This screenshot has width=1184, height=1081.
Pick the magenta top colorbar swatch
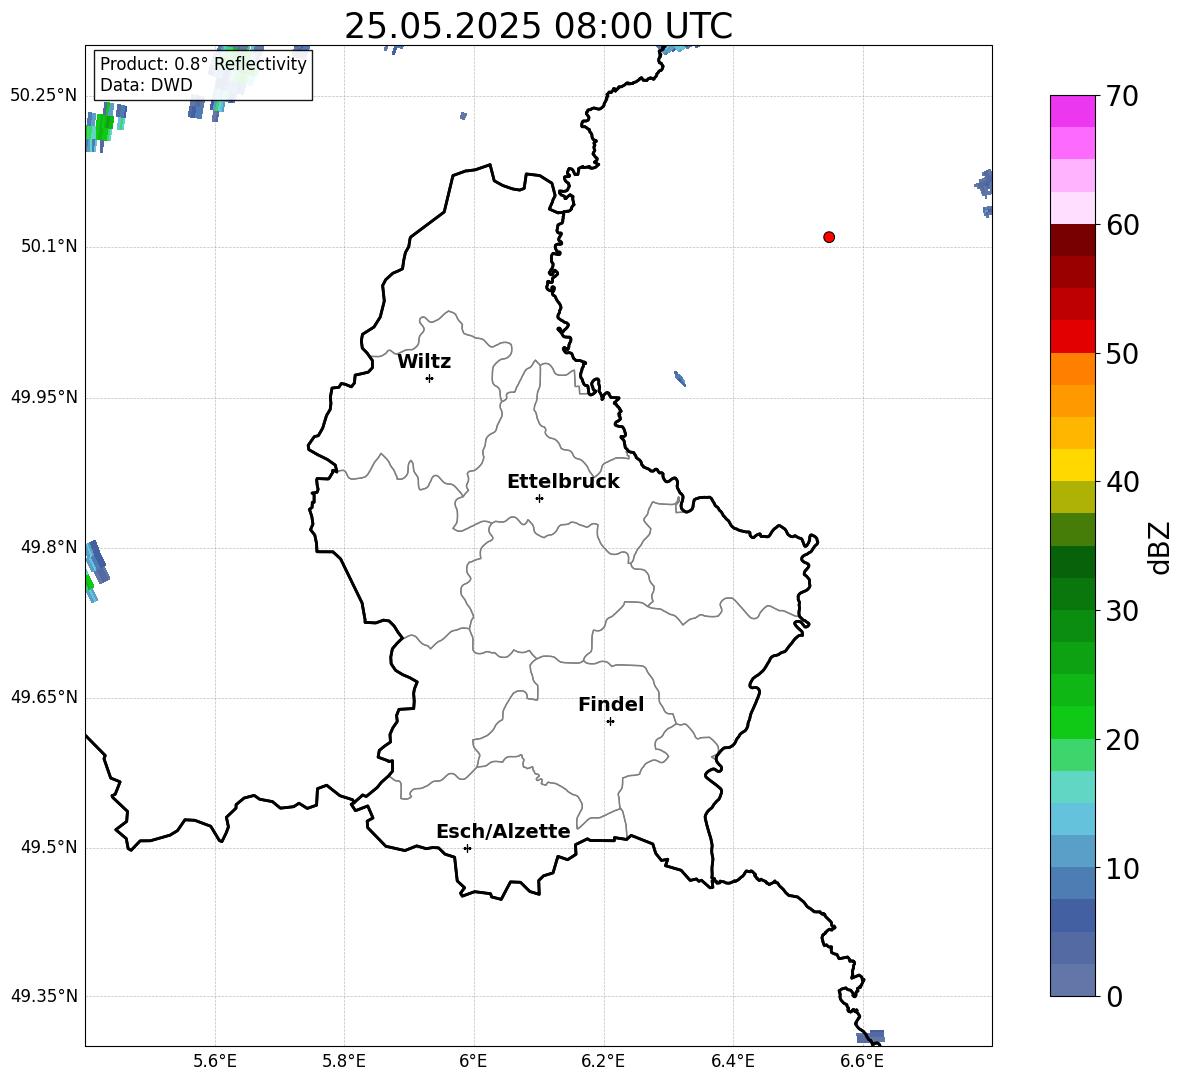click(1072, 111)
